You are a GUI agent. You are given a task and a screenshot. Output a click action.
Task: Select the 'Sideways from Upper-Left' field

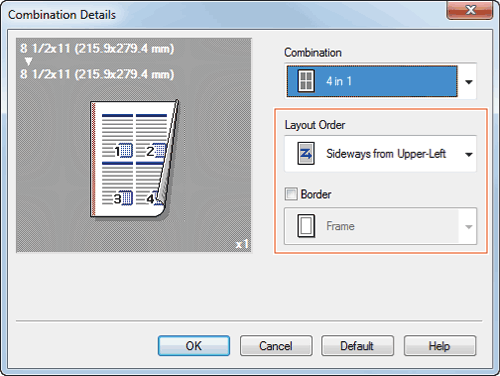[x=380, y=154]
